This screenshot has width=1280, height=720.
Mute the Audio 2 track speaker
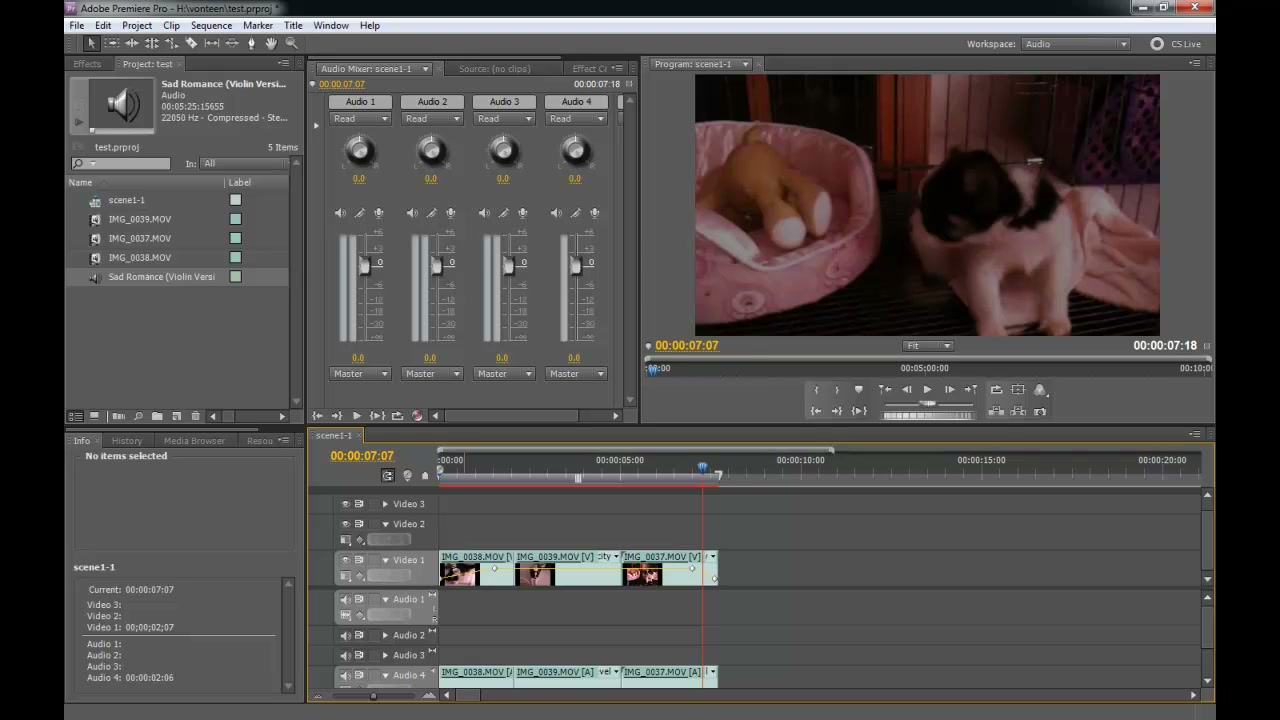(345, 635)
